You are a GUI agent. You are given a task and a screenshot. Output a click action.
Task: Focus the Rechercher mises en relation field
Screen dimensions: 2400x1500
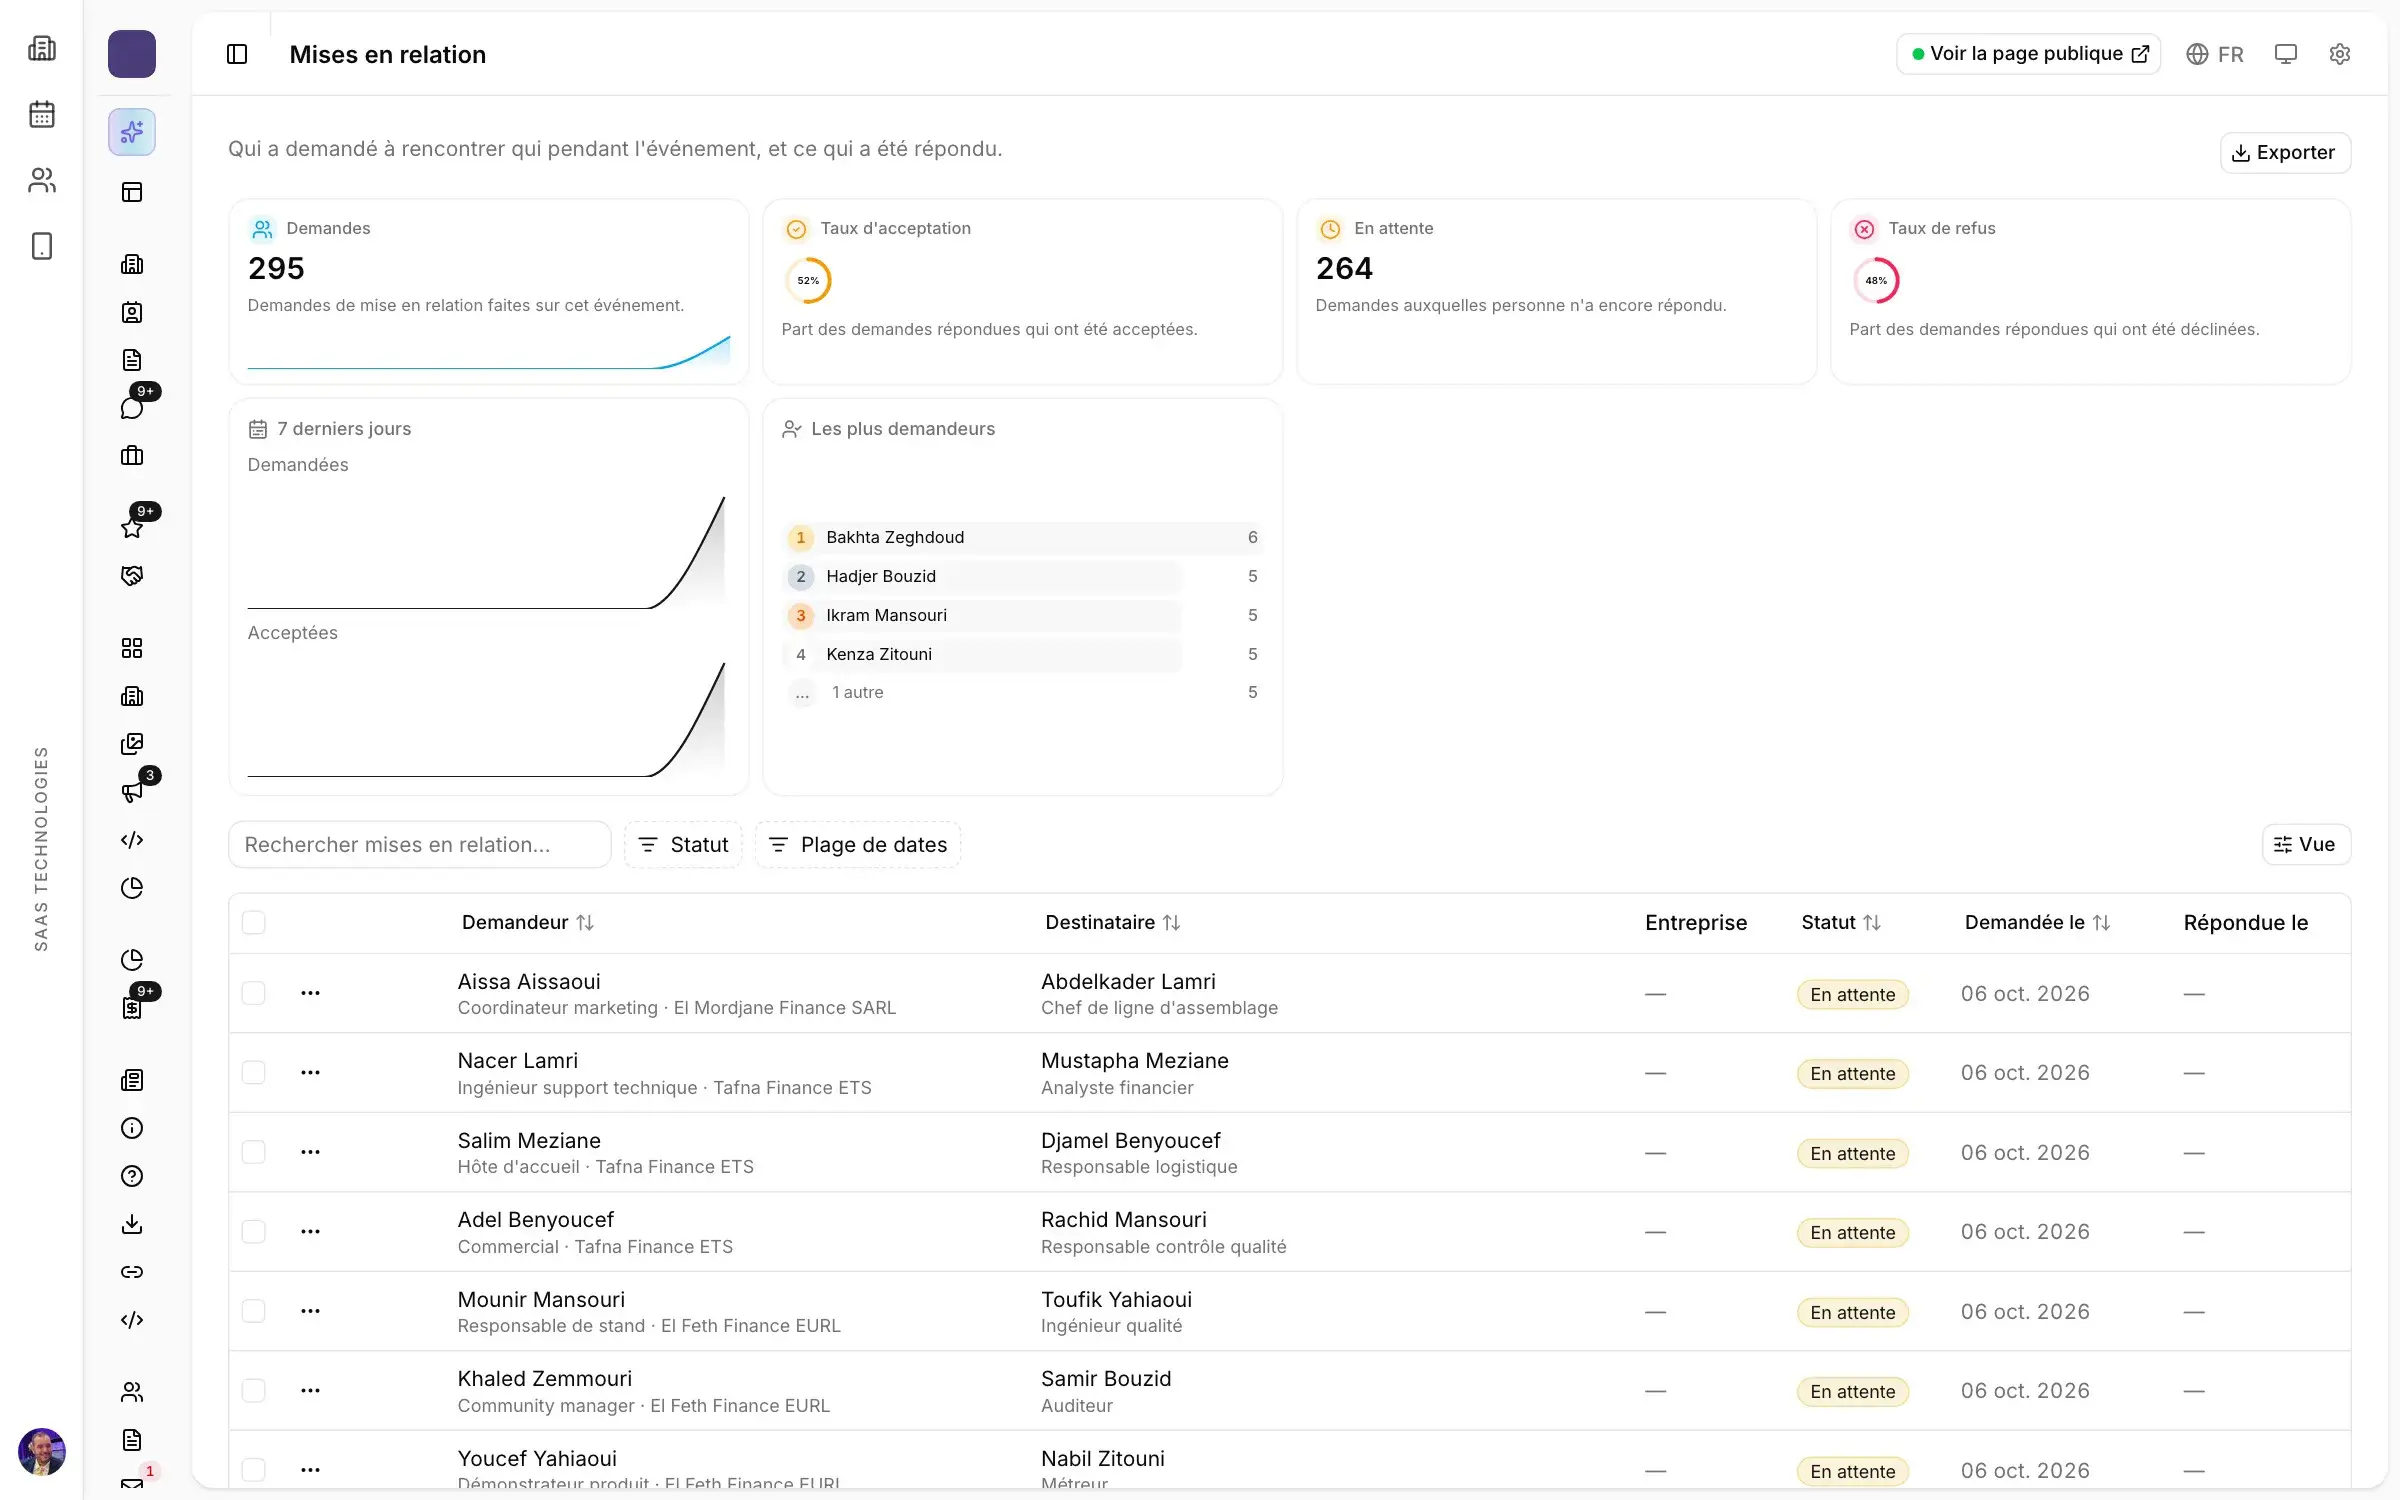(420, 845)
